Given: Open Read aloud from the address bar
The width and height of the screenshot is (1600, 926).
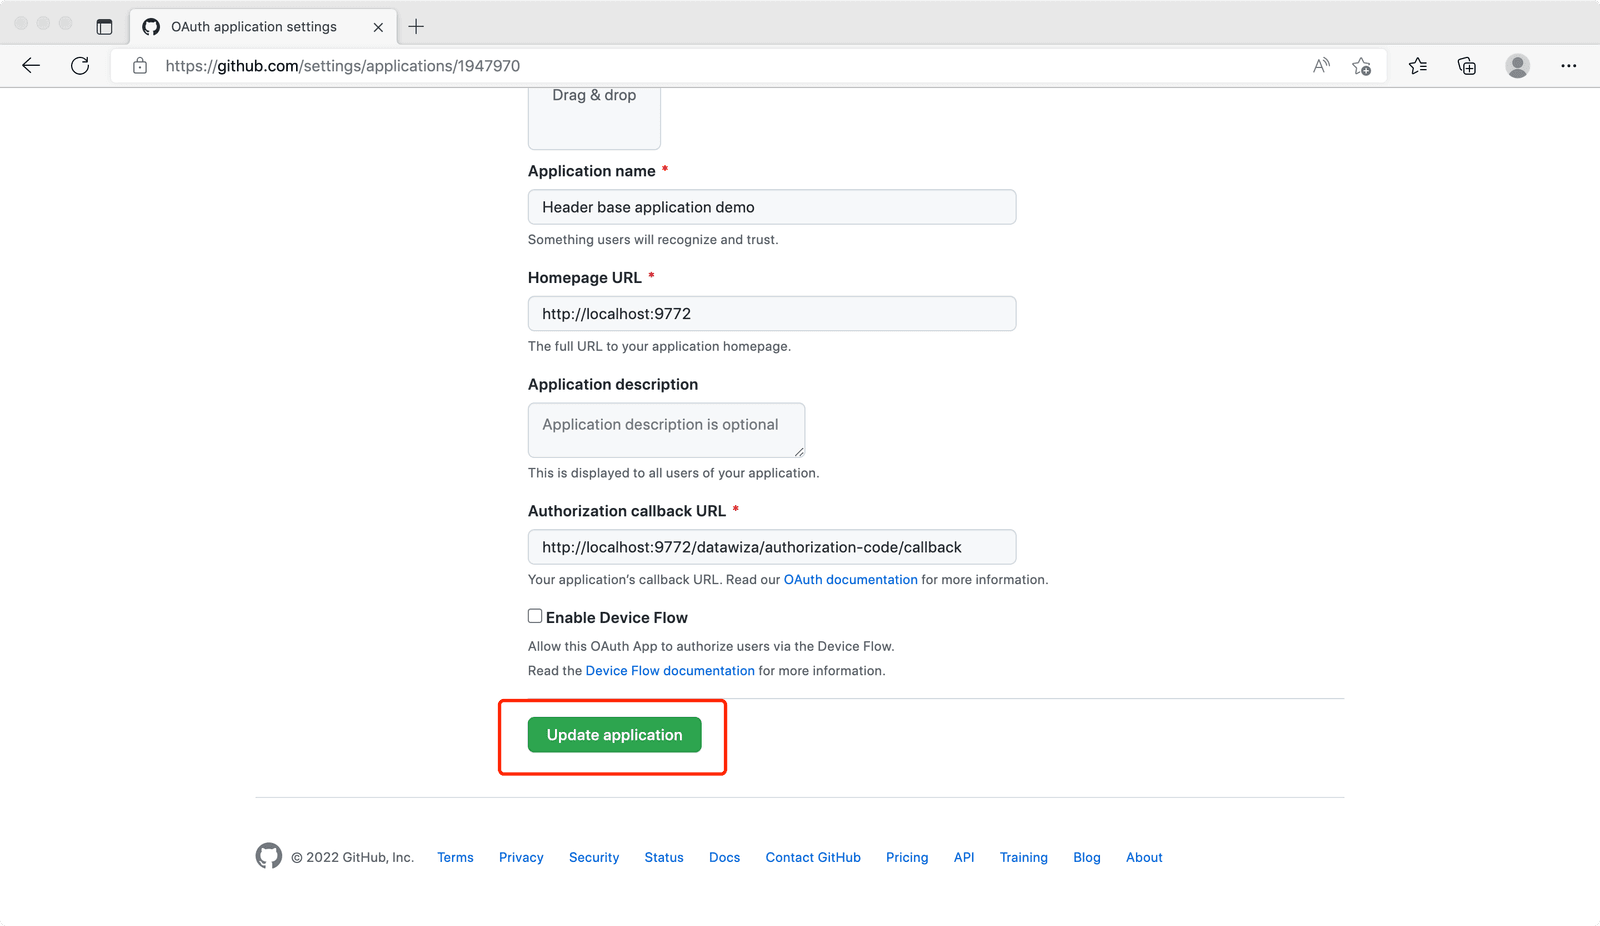Looking at the screenshot, I should 1321,66.
